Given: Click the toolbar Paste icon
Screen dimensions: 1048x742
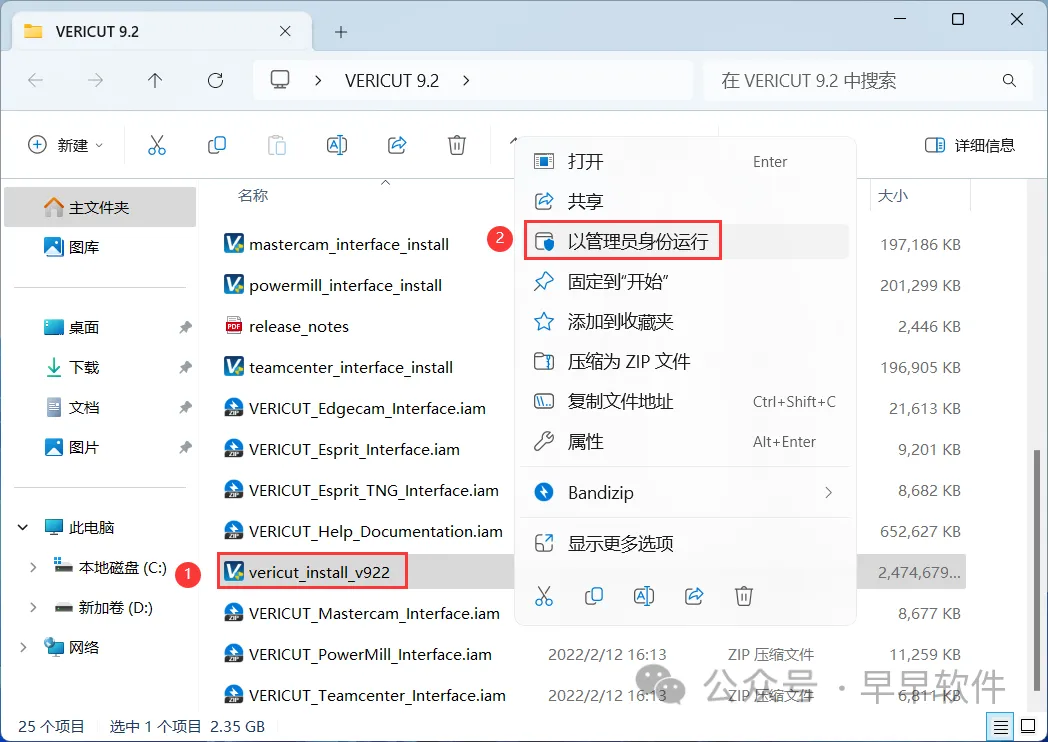Looking at the screenshot, I should (277, 145).
